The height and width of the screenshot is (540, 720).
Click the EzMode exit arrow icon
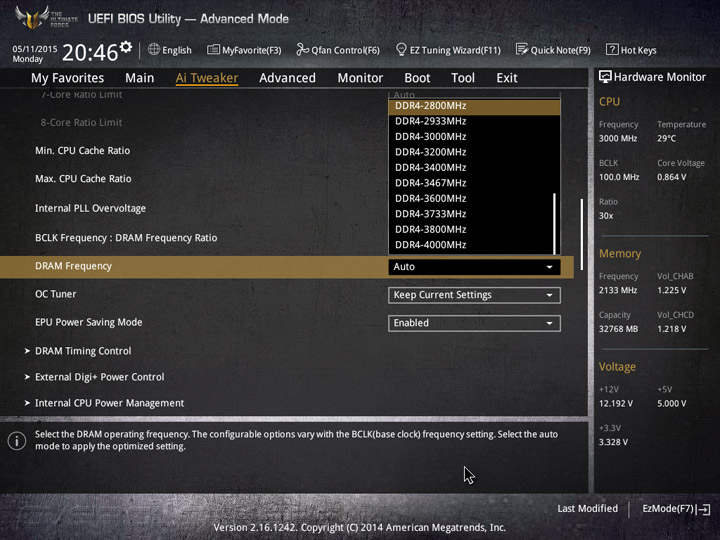coord(704,509)
